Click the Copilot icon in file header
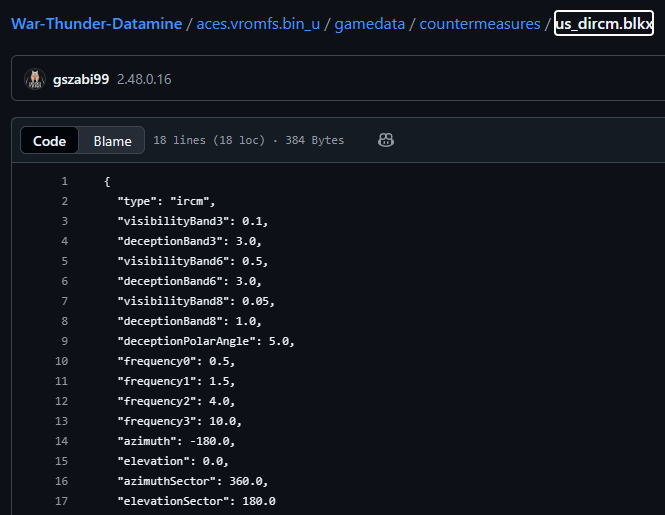The width and height of the screenshot is (665, 515). tap(386, 141)
